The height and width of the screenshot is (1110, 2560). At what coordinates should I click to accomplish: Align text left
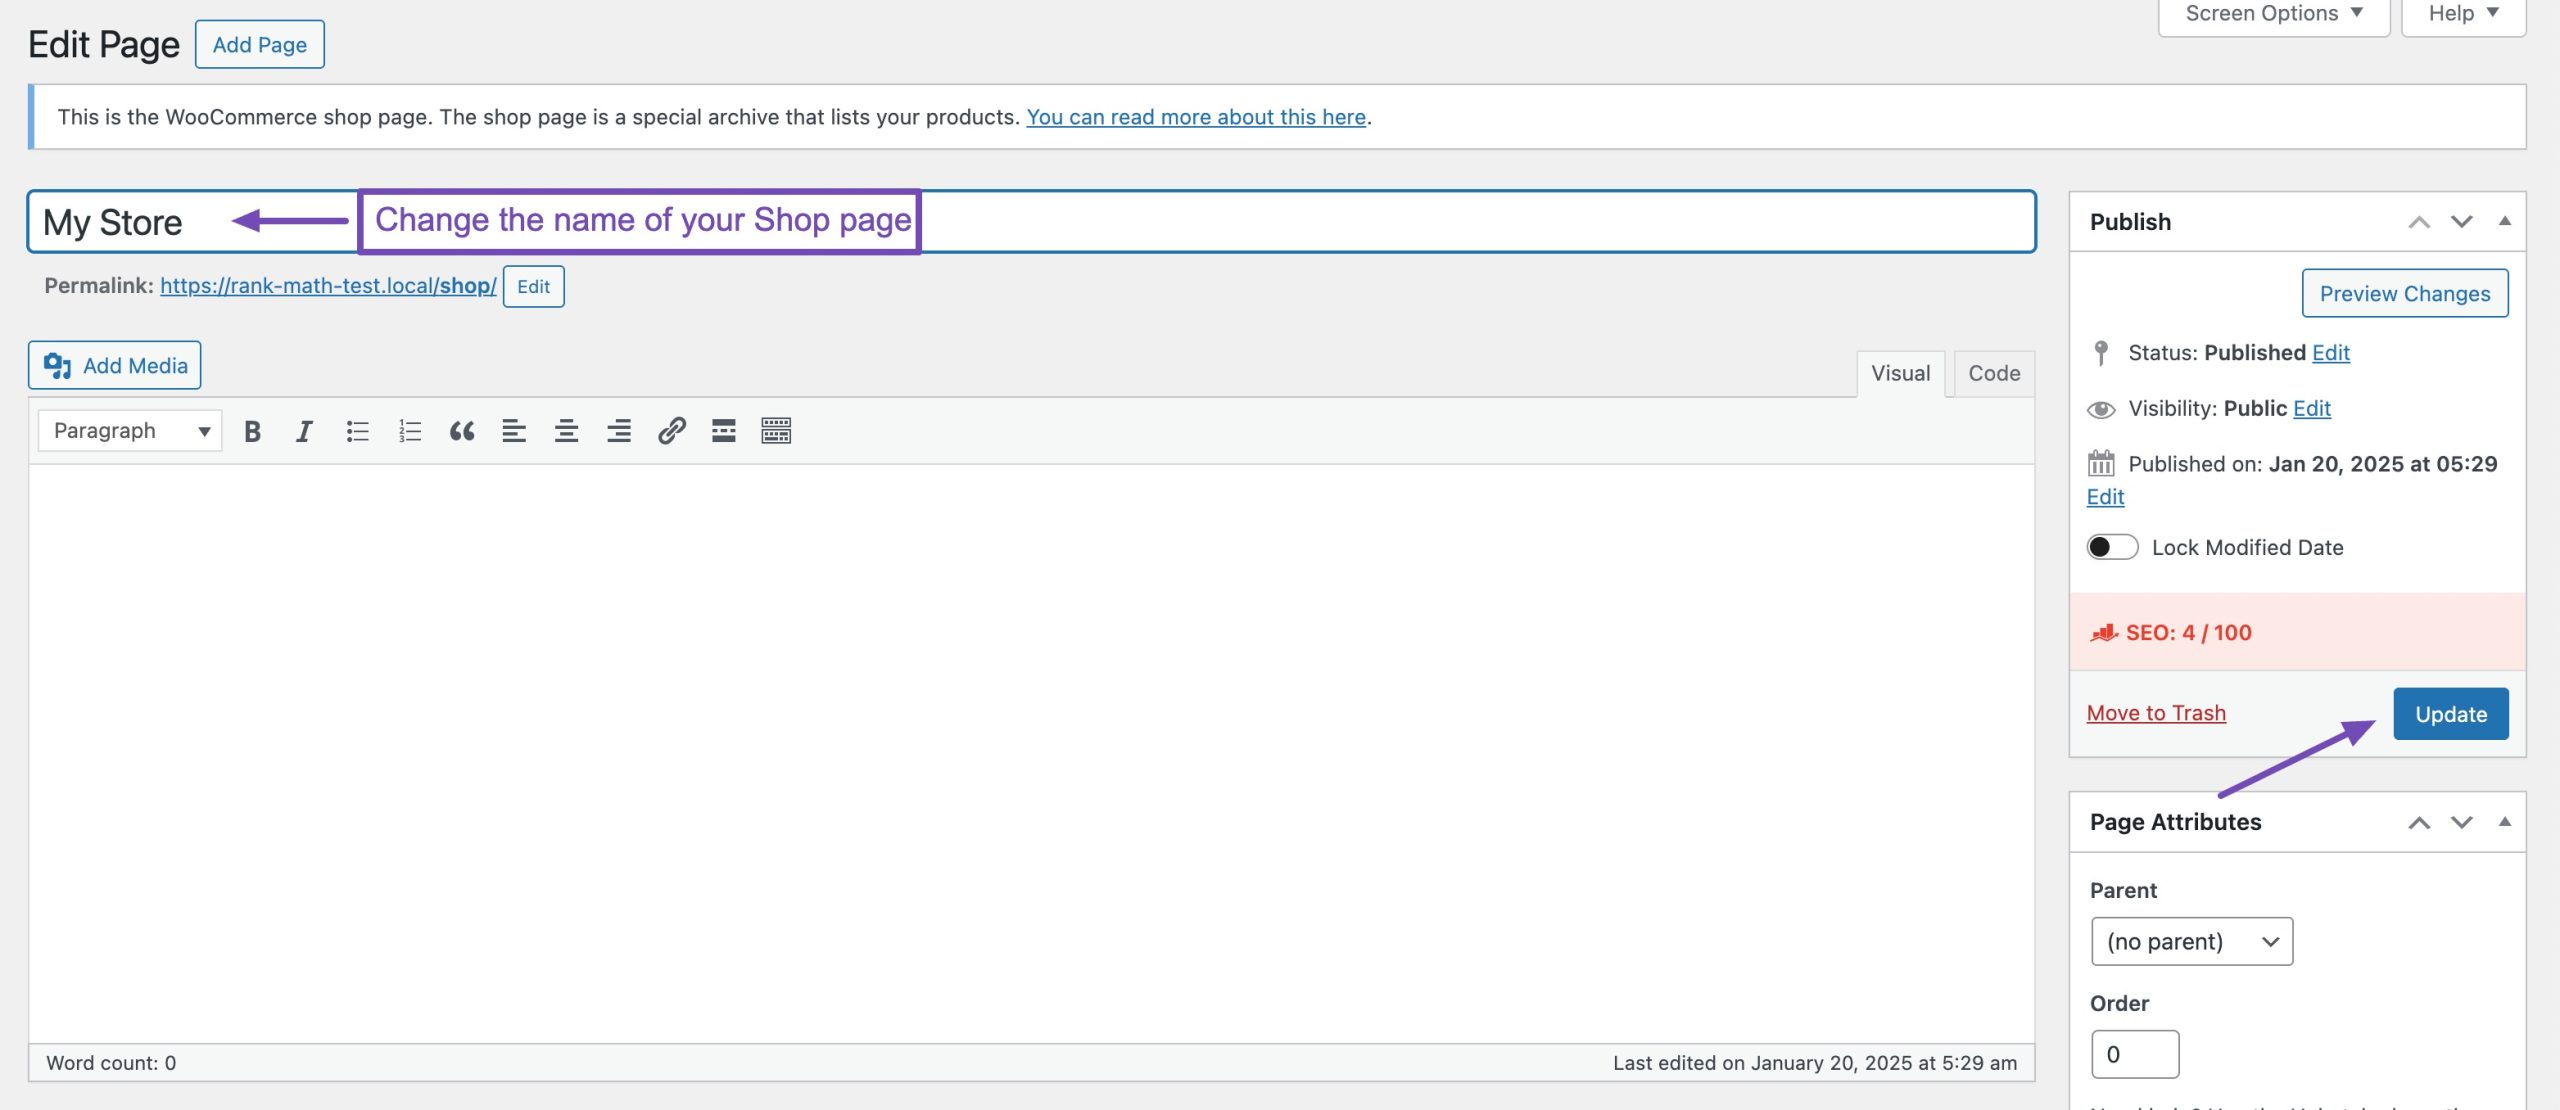[x=514, y=431]
